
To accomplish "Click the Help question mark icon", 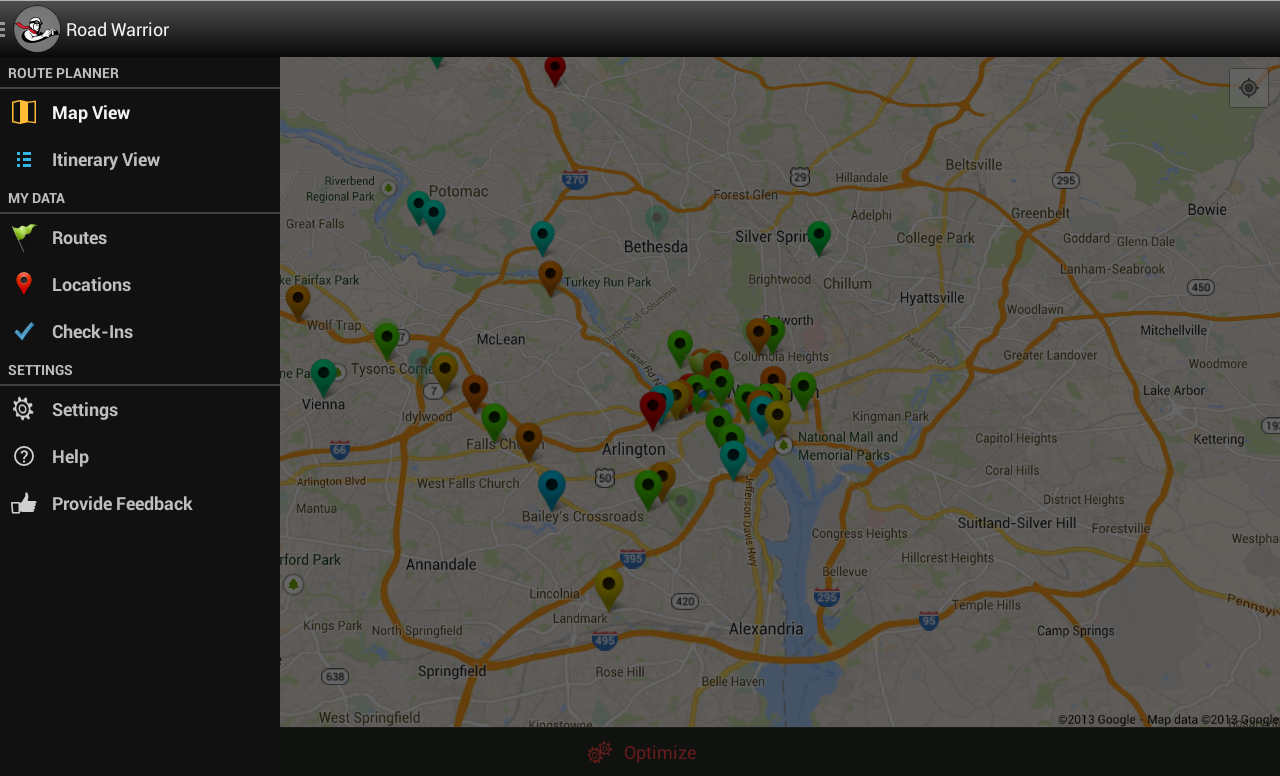I will point(22,456).
